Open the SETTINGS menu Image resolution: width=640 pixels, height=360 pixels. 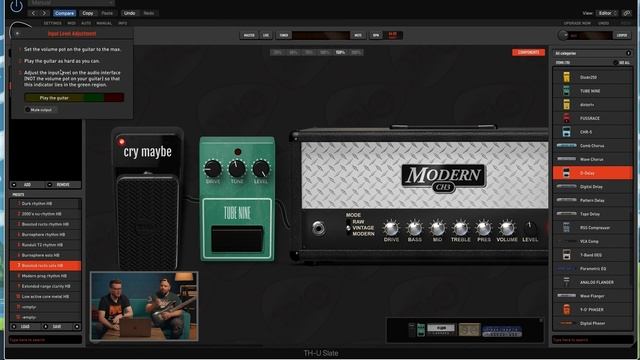[52, 23]
